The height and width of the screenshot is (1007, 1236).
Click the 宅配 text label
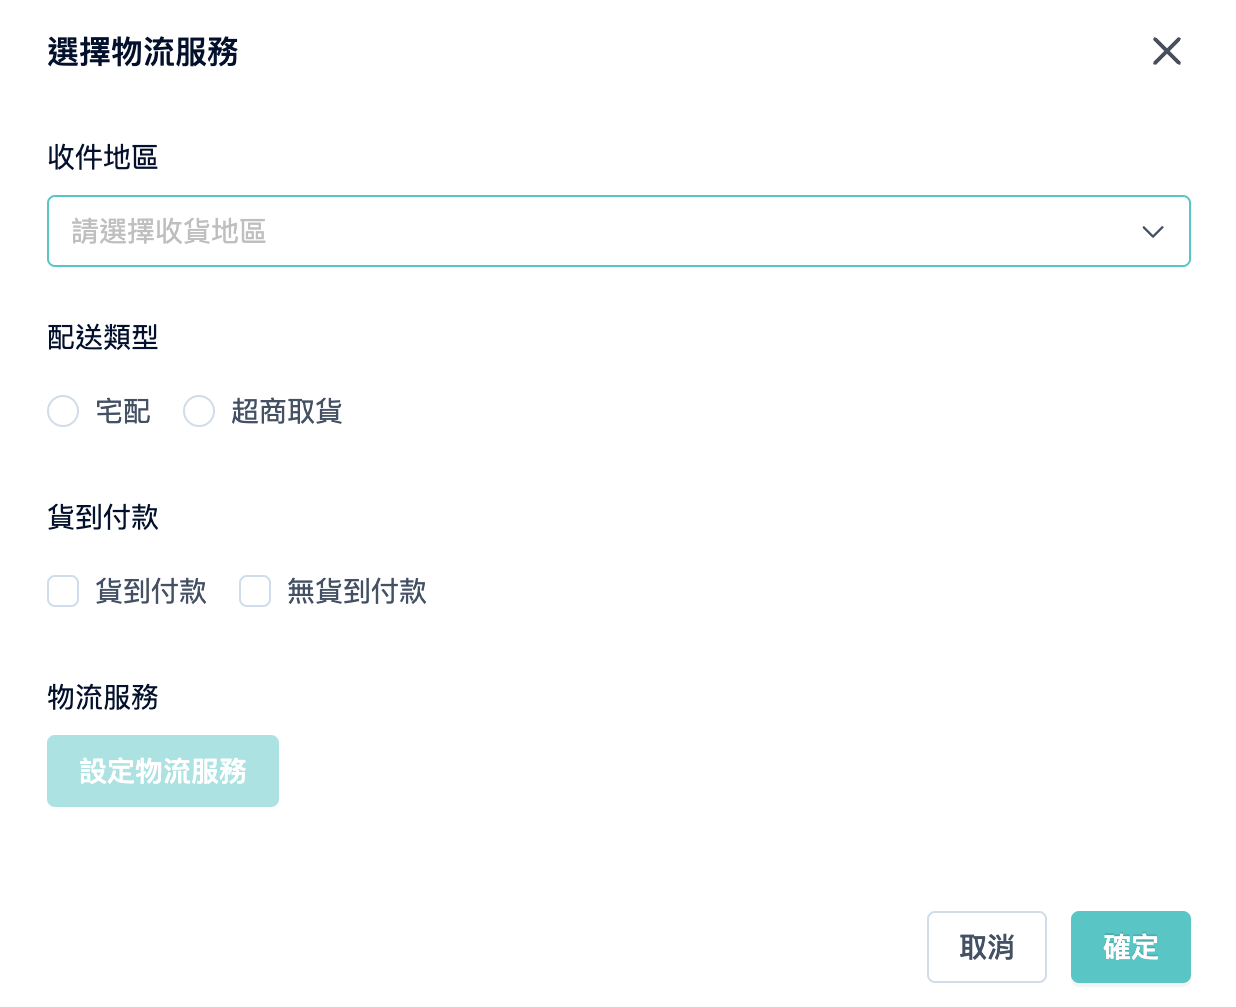click(123, 411)
